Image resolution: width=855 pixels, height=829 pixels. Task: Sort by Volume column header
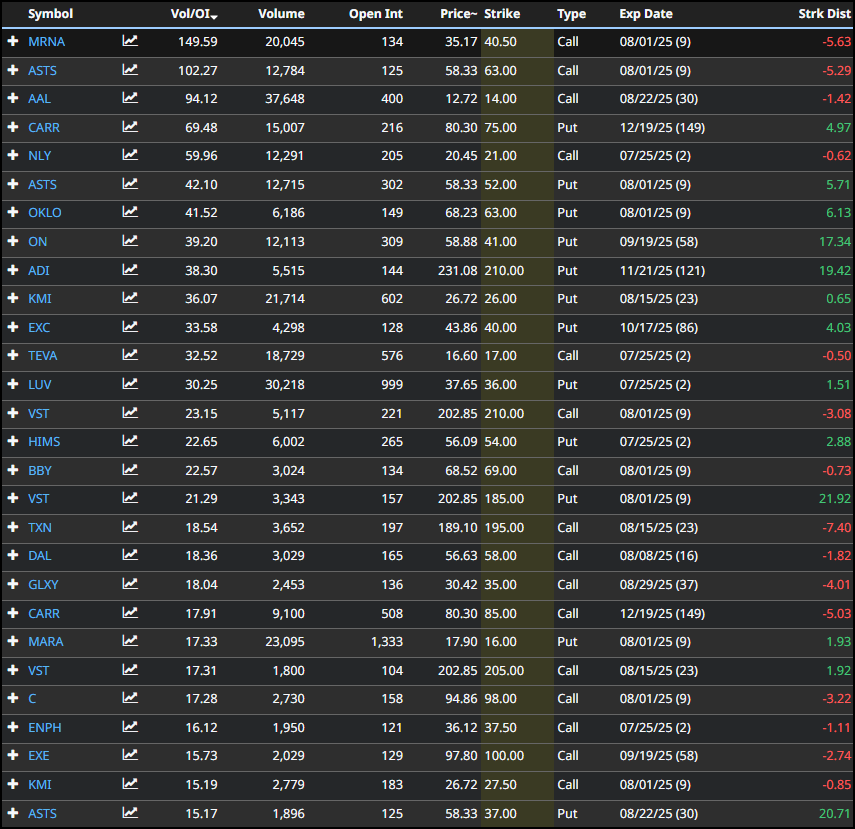[281, 14]
